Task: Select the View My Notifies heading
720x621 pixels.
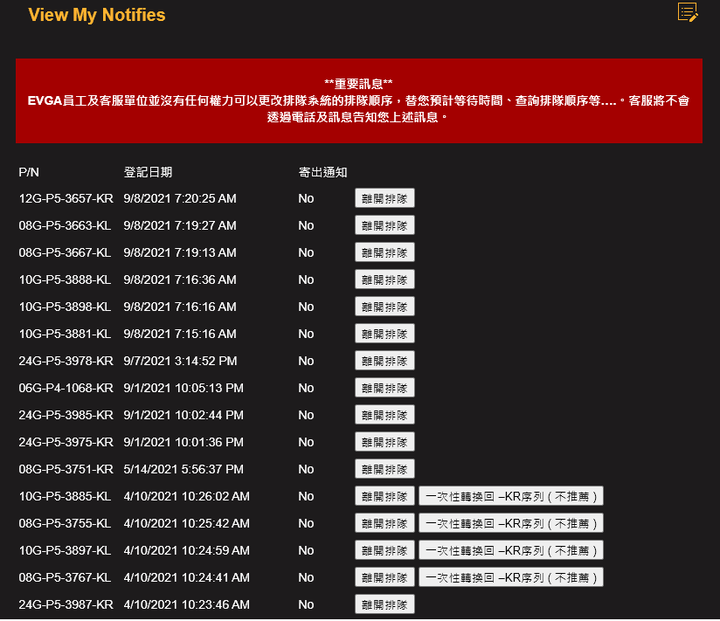Action: (96, 15)
